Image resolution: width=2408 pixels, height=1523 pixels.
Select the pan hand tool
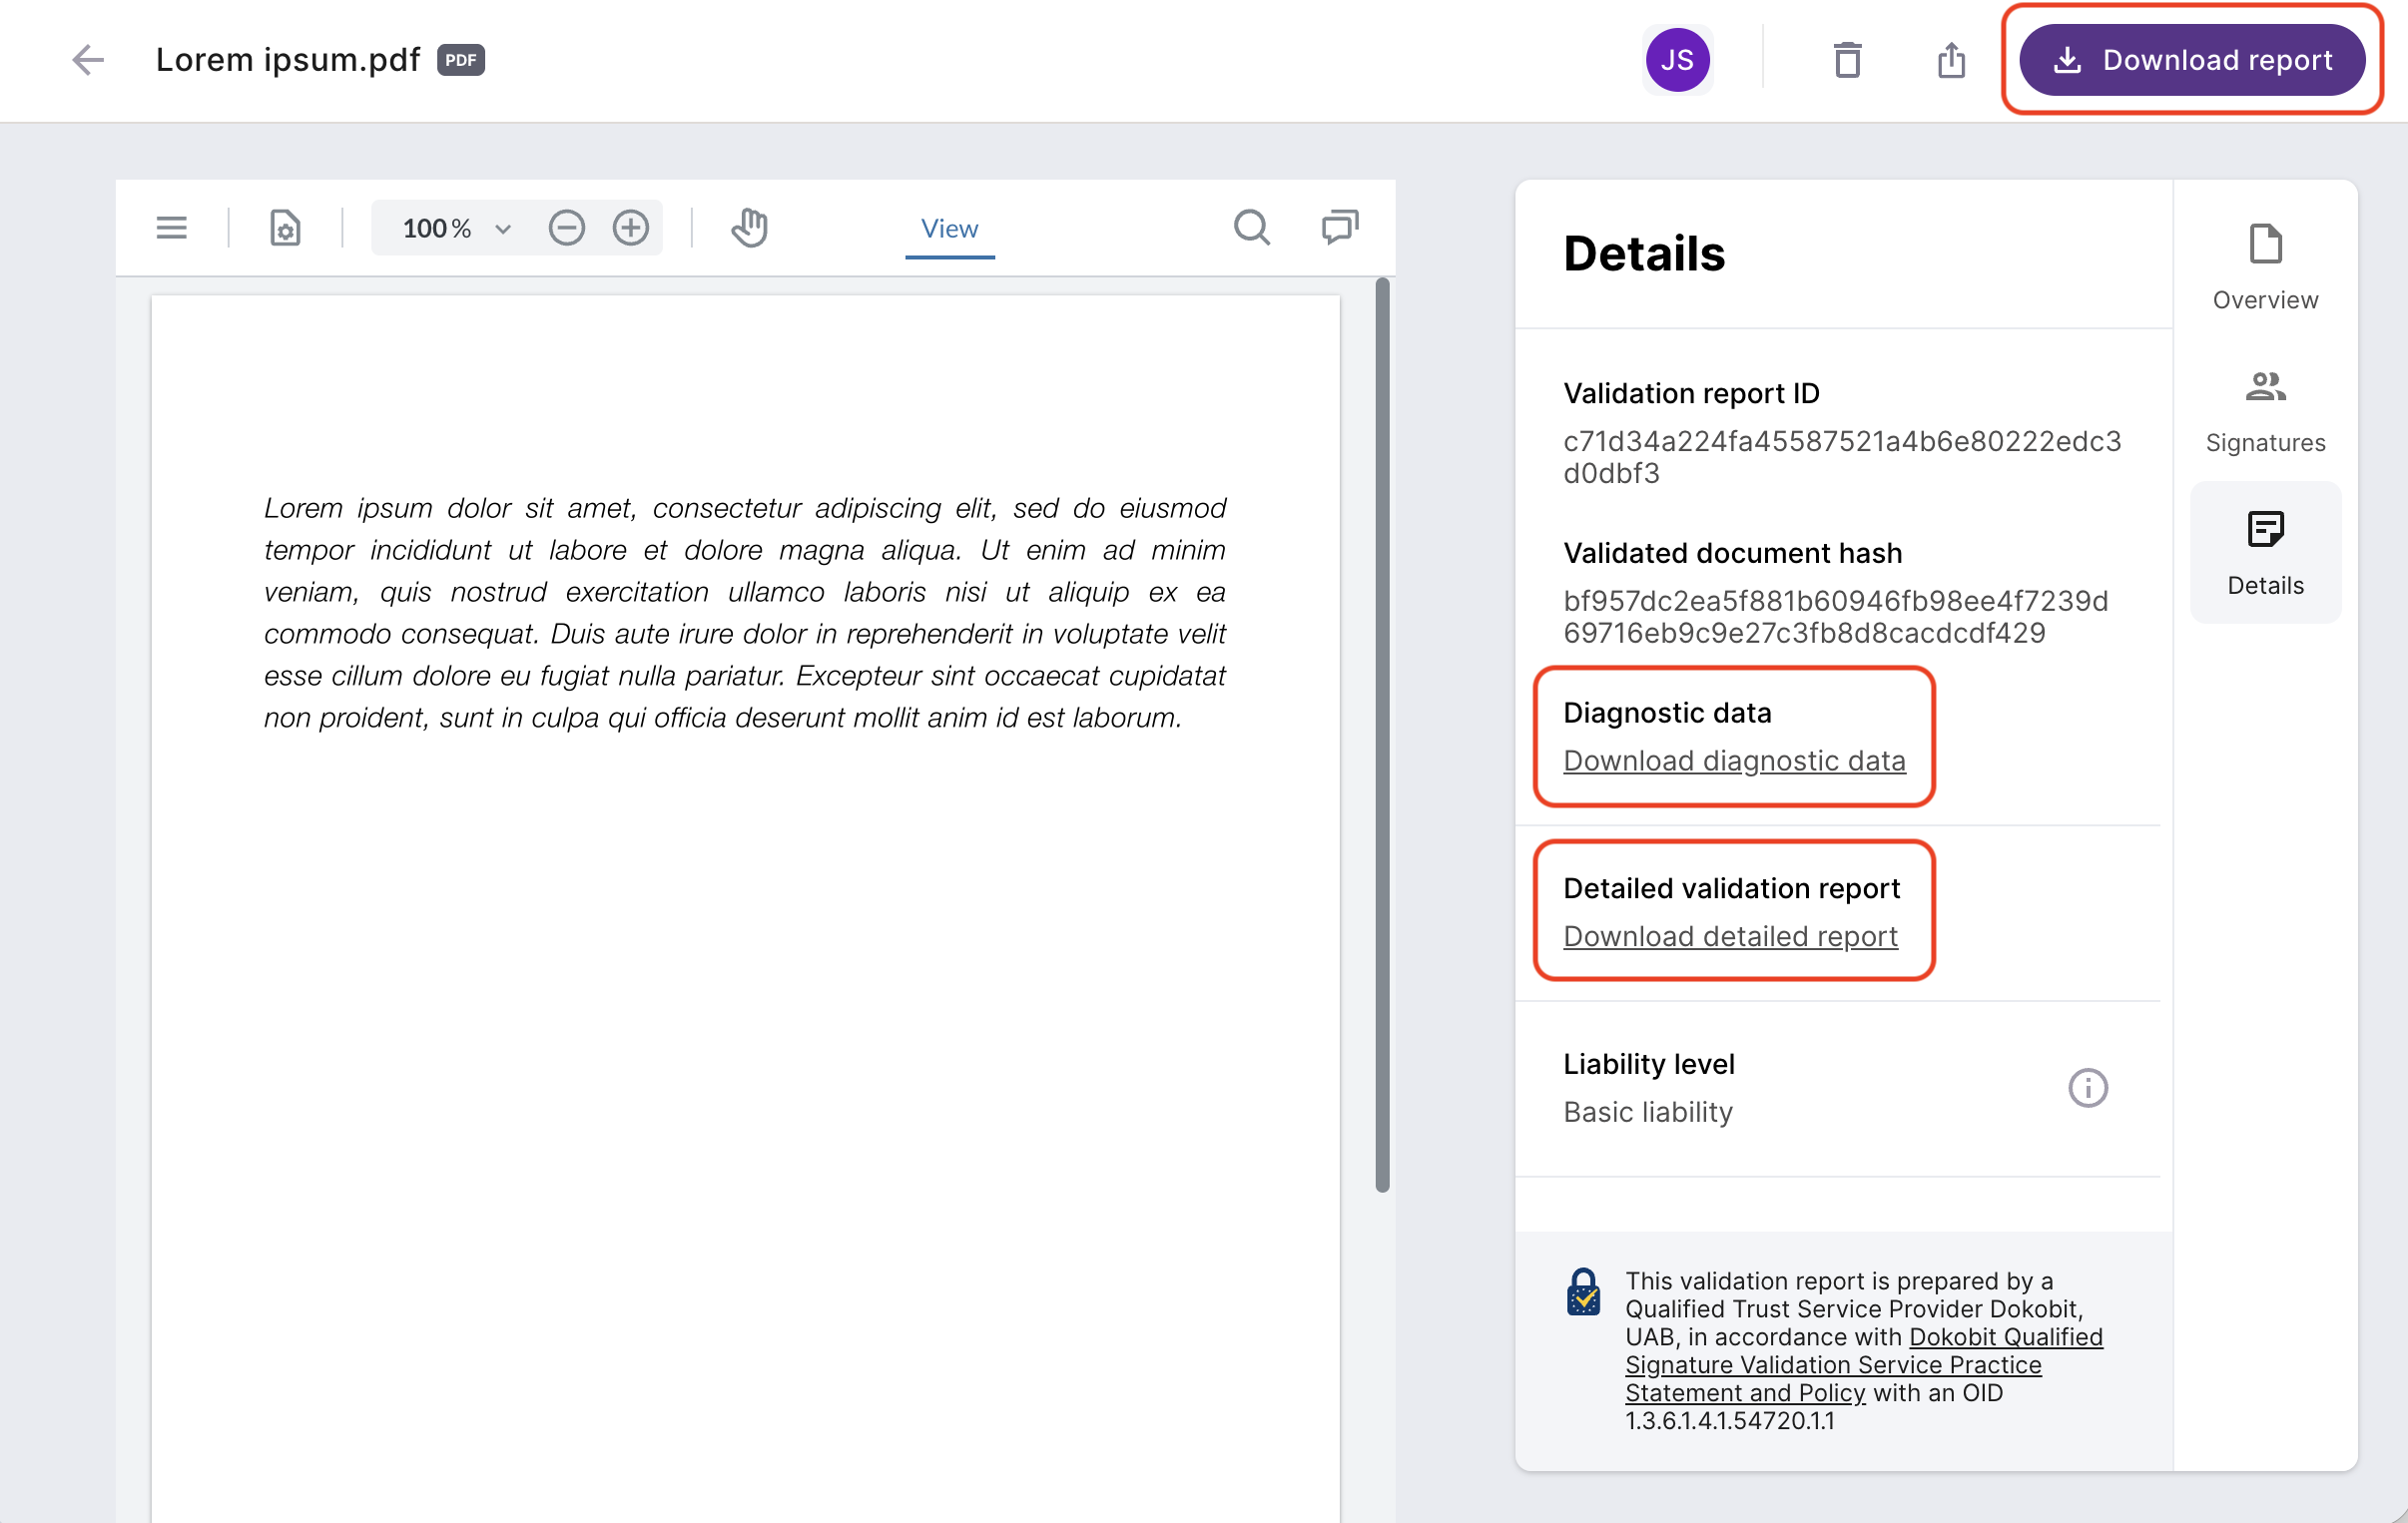point(749,228)
